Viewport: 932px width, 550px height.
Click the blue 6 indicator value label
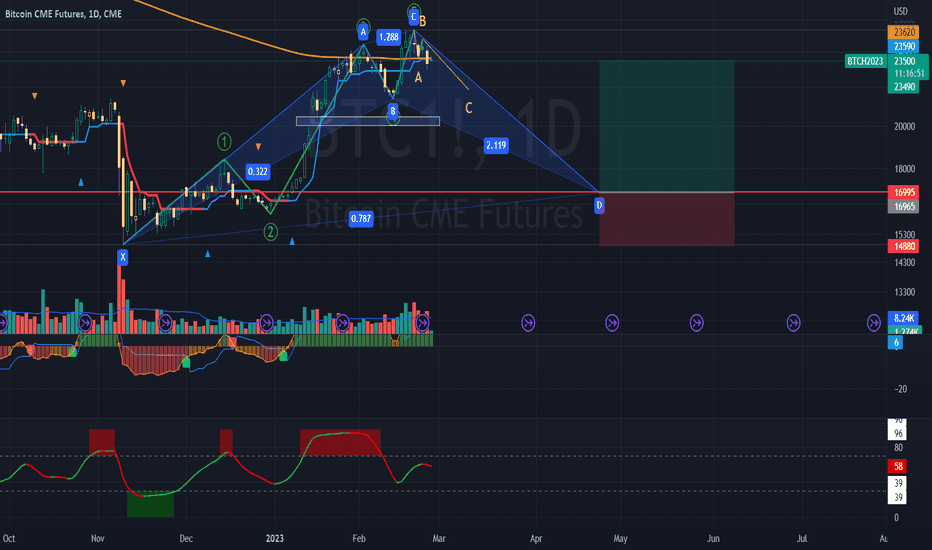coord(896,342)
